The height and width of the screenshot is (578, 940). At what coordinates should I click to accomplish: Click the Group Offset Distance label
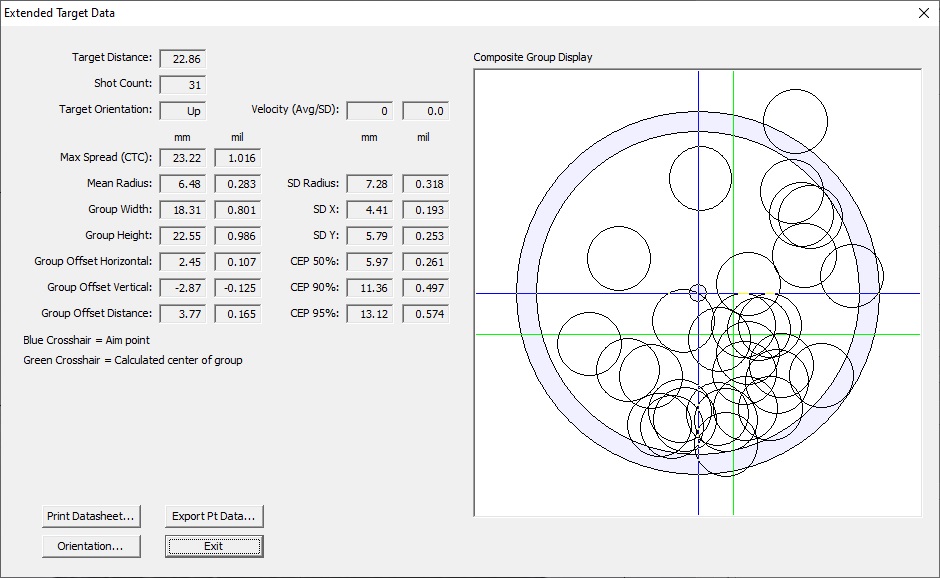(x=97, y=313)
